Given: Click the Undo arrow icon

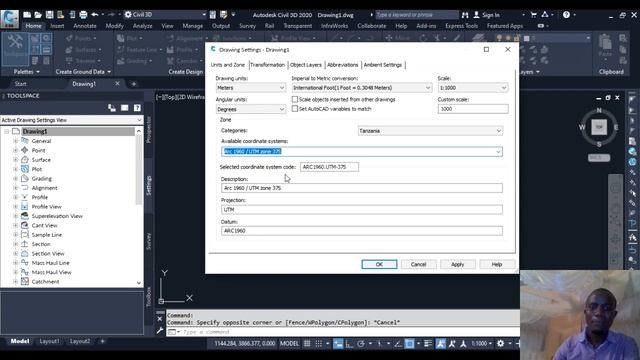Looking at the screenshot, I should click(95, 15).
